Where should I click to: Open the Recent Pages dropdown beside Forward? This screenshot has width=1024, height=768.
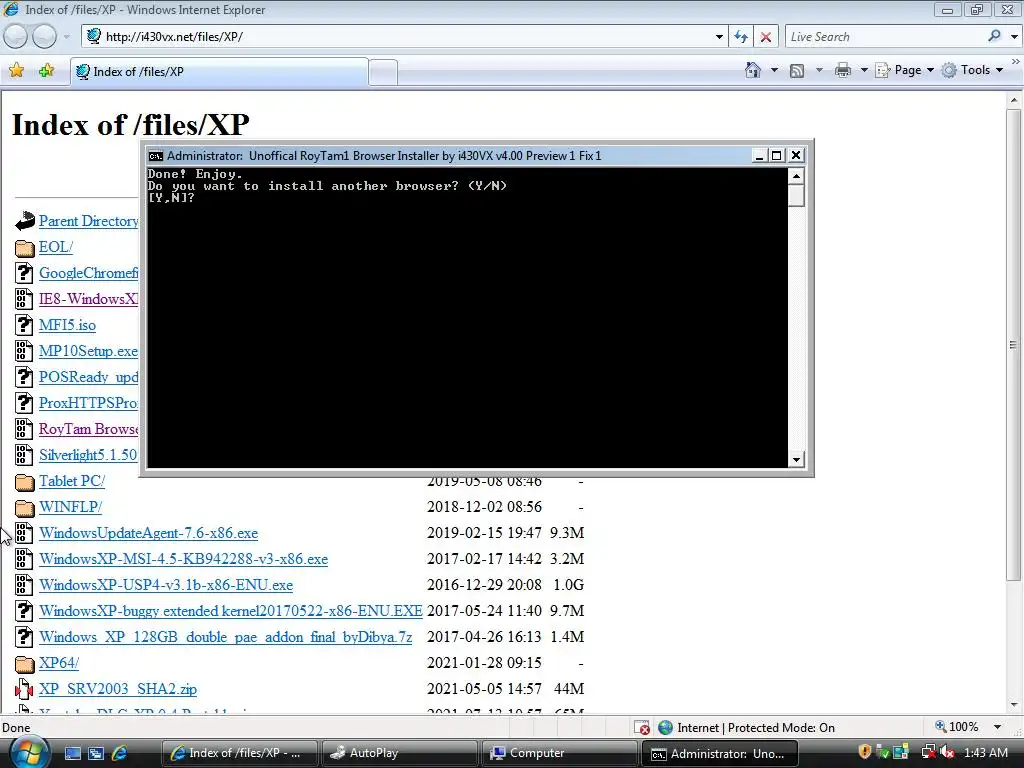tap(67, 37)
